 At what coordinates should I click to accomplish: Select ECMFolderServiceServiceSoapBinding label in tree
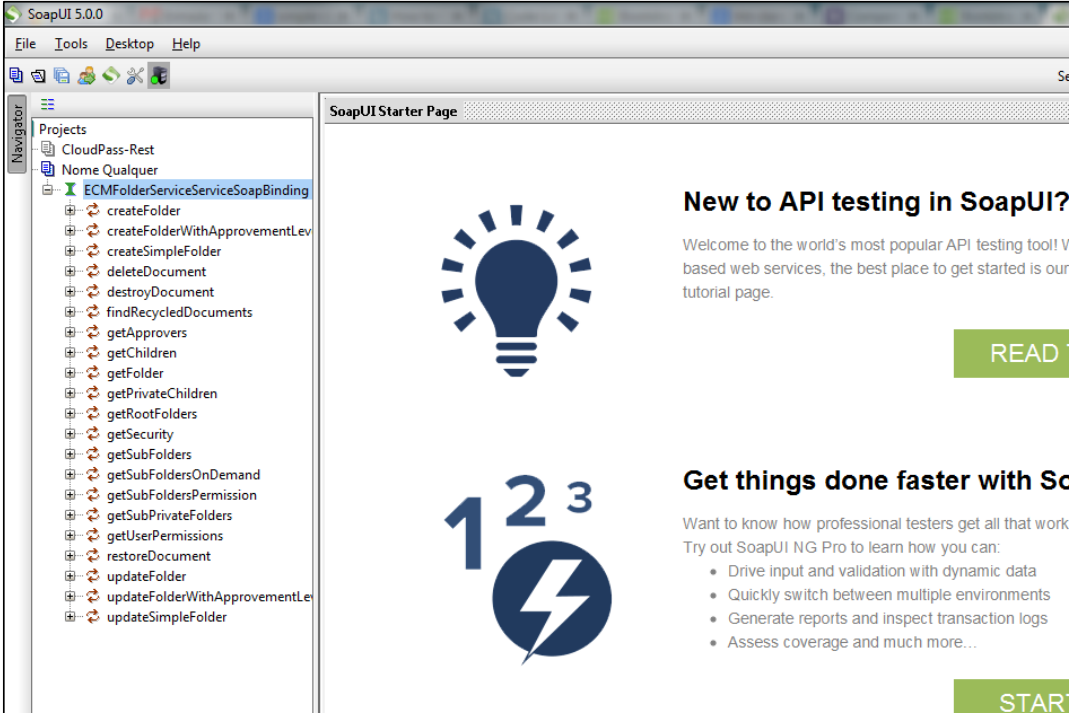[x=196, y=190]
